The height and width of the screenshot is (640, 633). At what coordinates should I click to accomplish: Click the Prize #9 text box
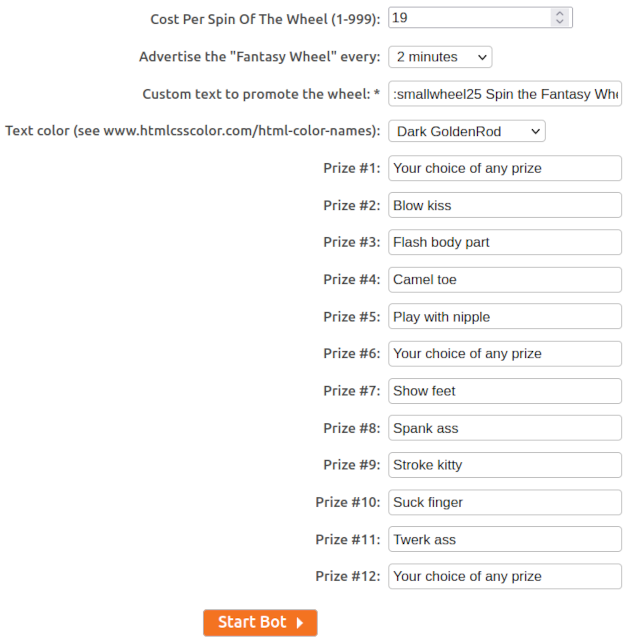point(505,465)
